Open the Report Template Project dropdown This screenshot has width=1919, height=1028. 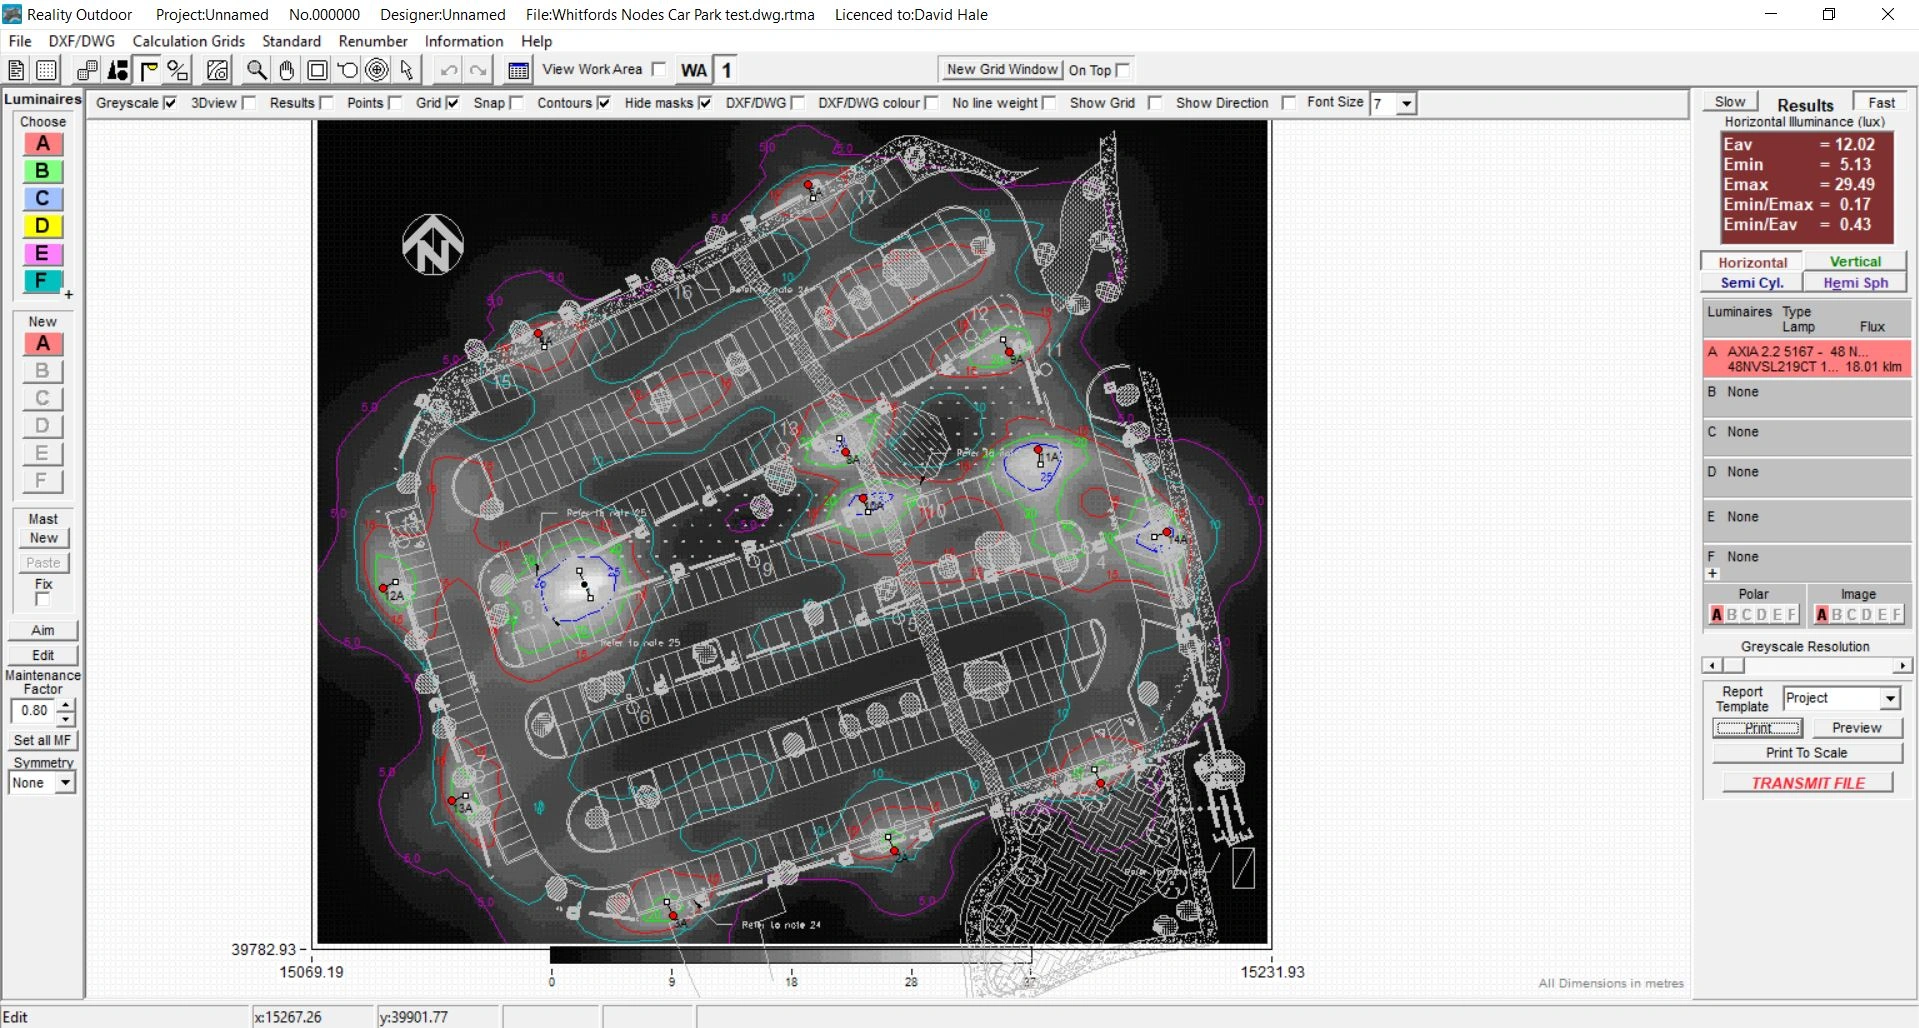pyautogui.click(x=1890, y=698)
